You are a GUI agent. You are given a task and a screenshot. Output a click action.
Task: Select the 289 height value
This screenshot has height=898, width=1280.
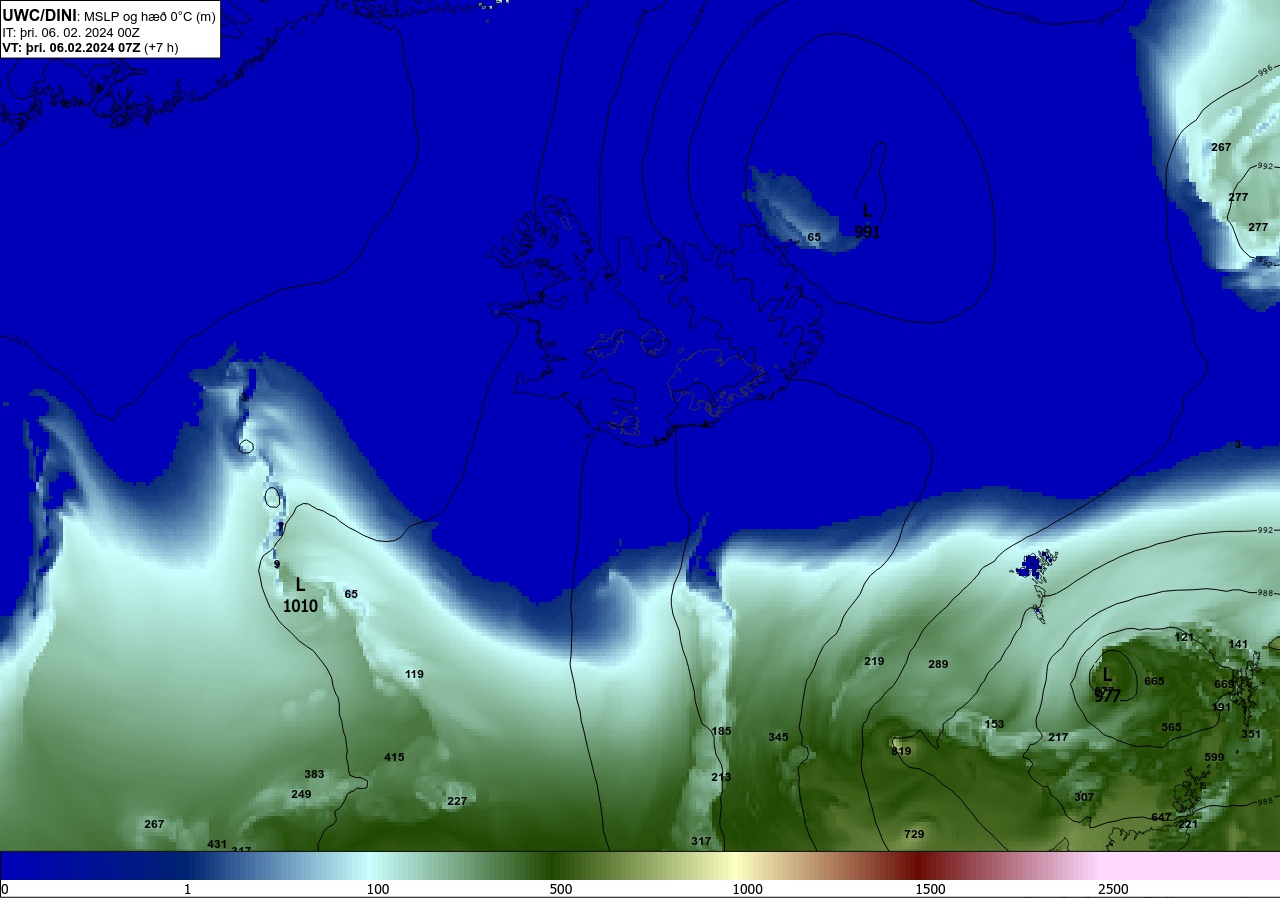coord(938,664)
